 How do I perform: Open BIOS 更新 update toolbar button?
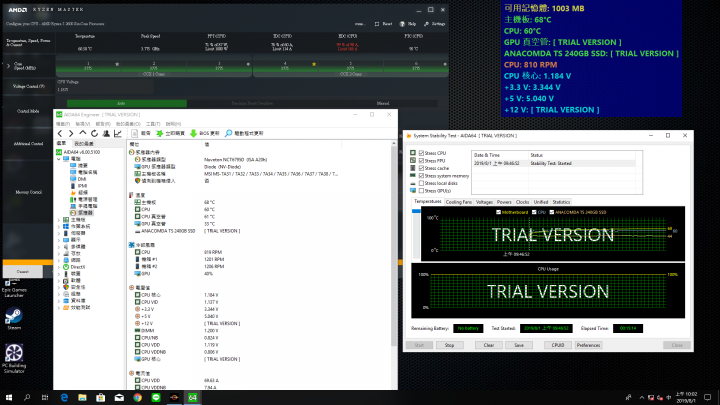click(205, 133)
